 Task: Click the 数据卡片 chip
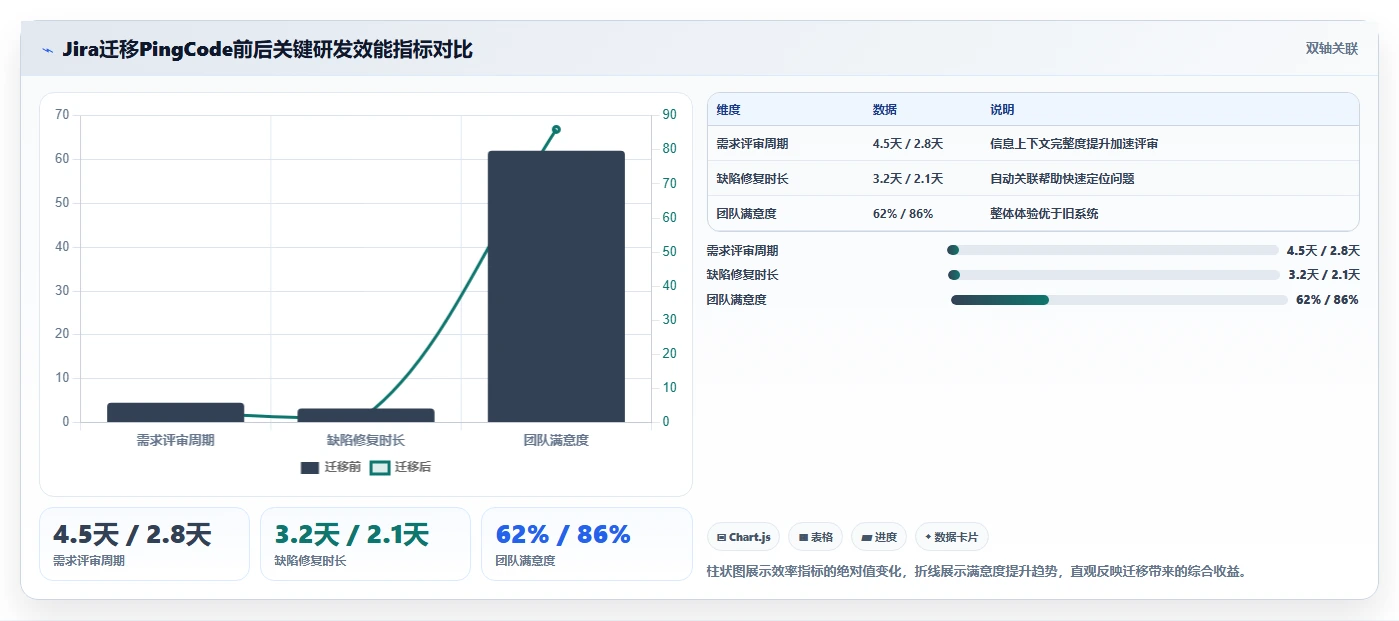tap(952, 537)
